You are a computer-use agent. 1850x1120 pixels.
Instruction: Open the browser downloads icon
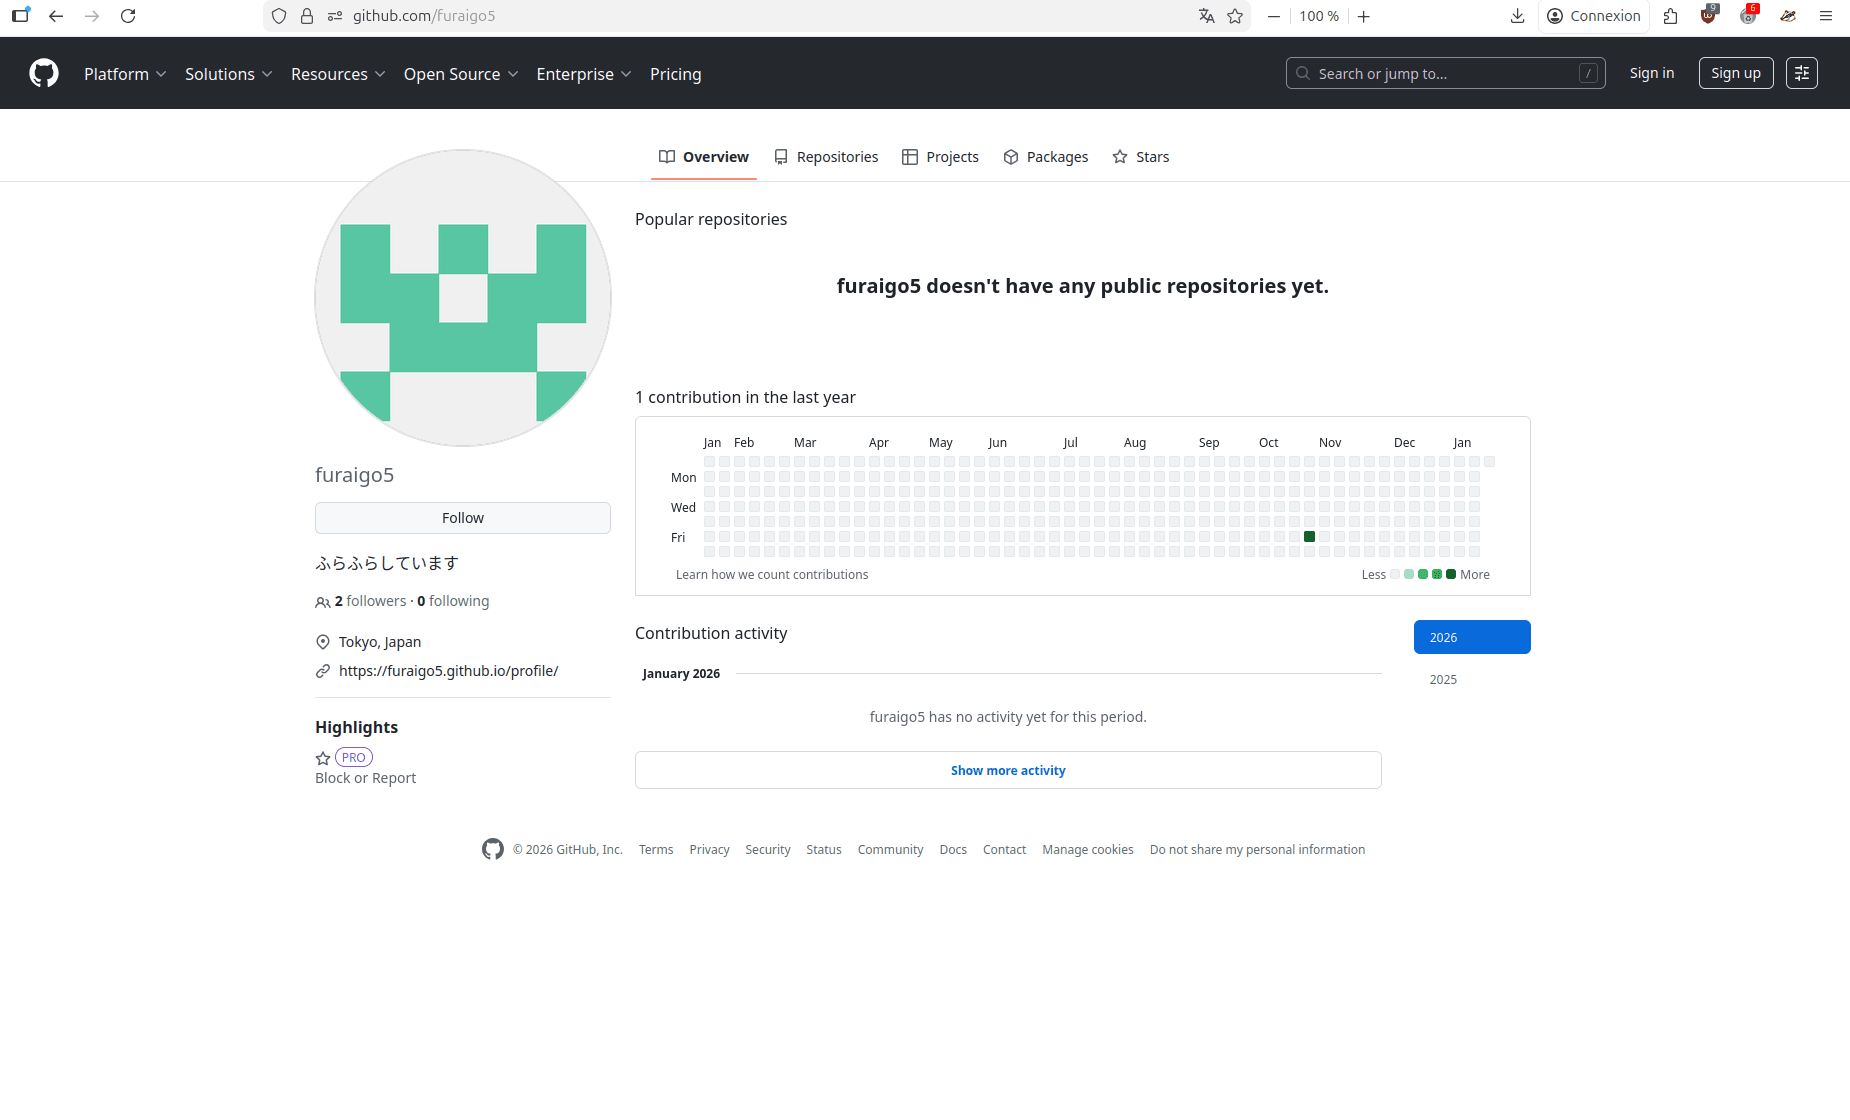click(1517, 16)
